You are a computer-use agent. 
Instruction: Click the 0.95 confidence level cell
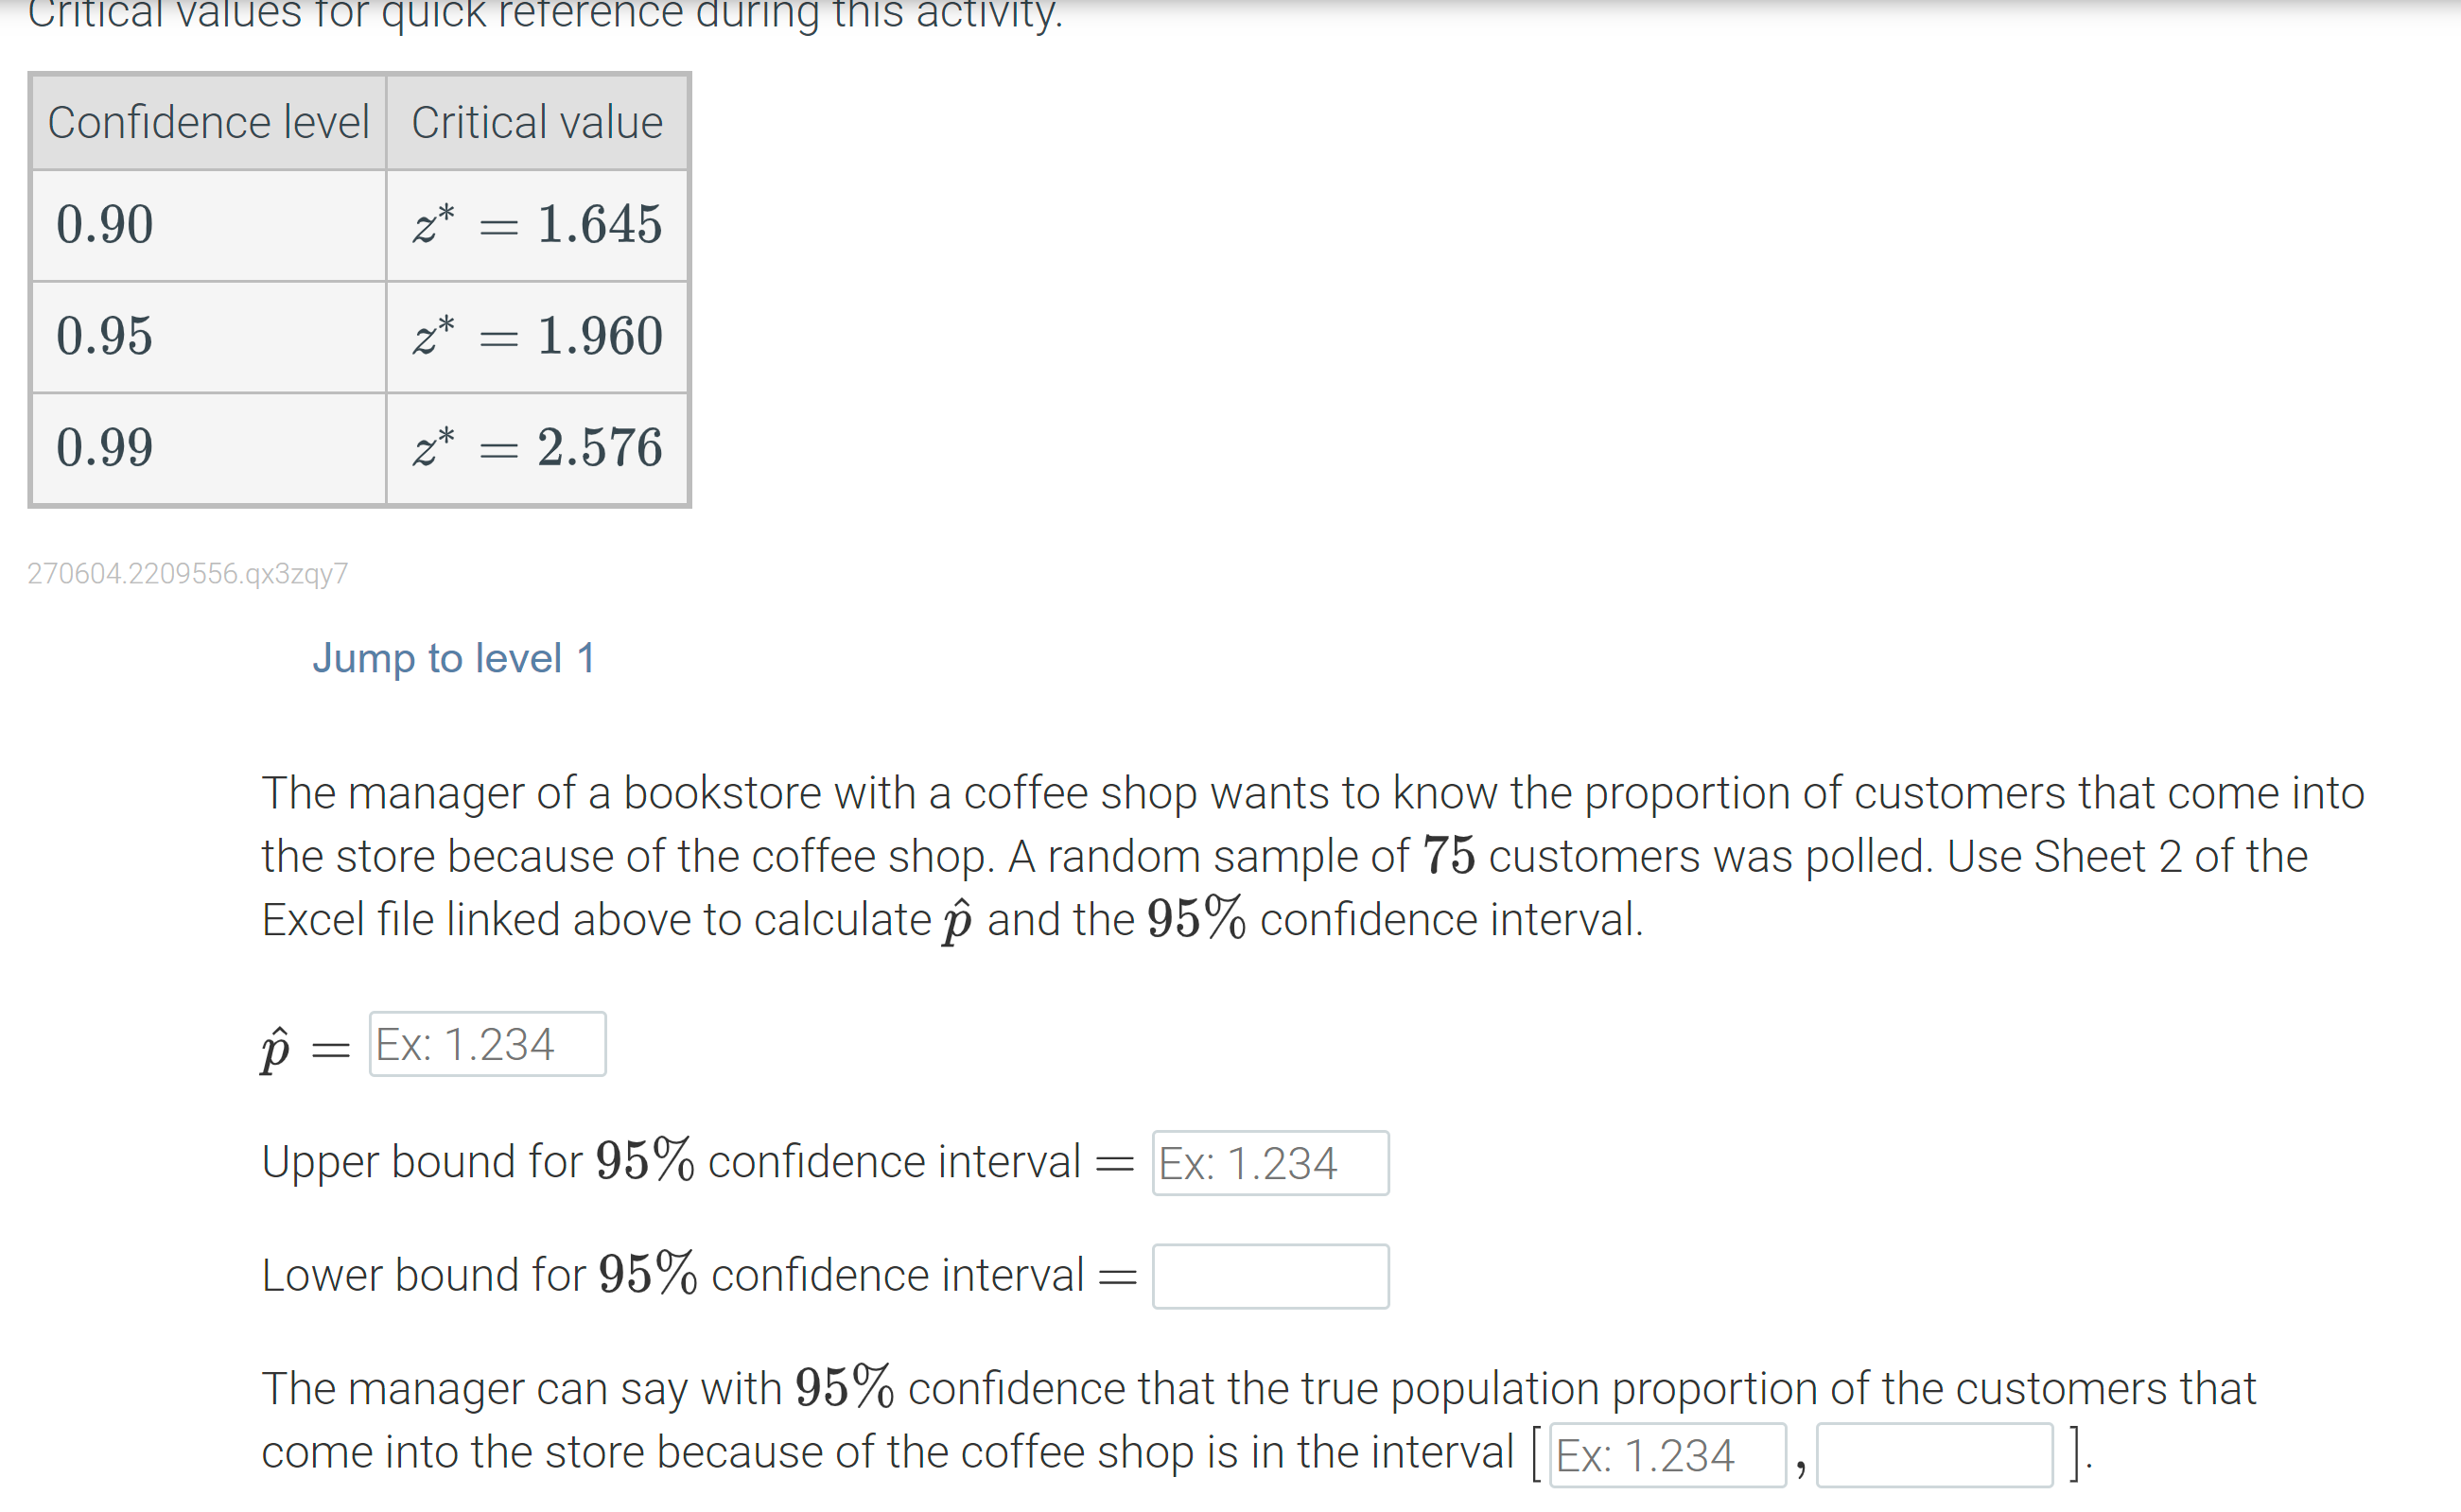pos(105,337)
